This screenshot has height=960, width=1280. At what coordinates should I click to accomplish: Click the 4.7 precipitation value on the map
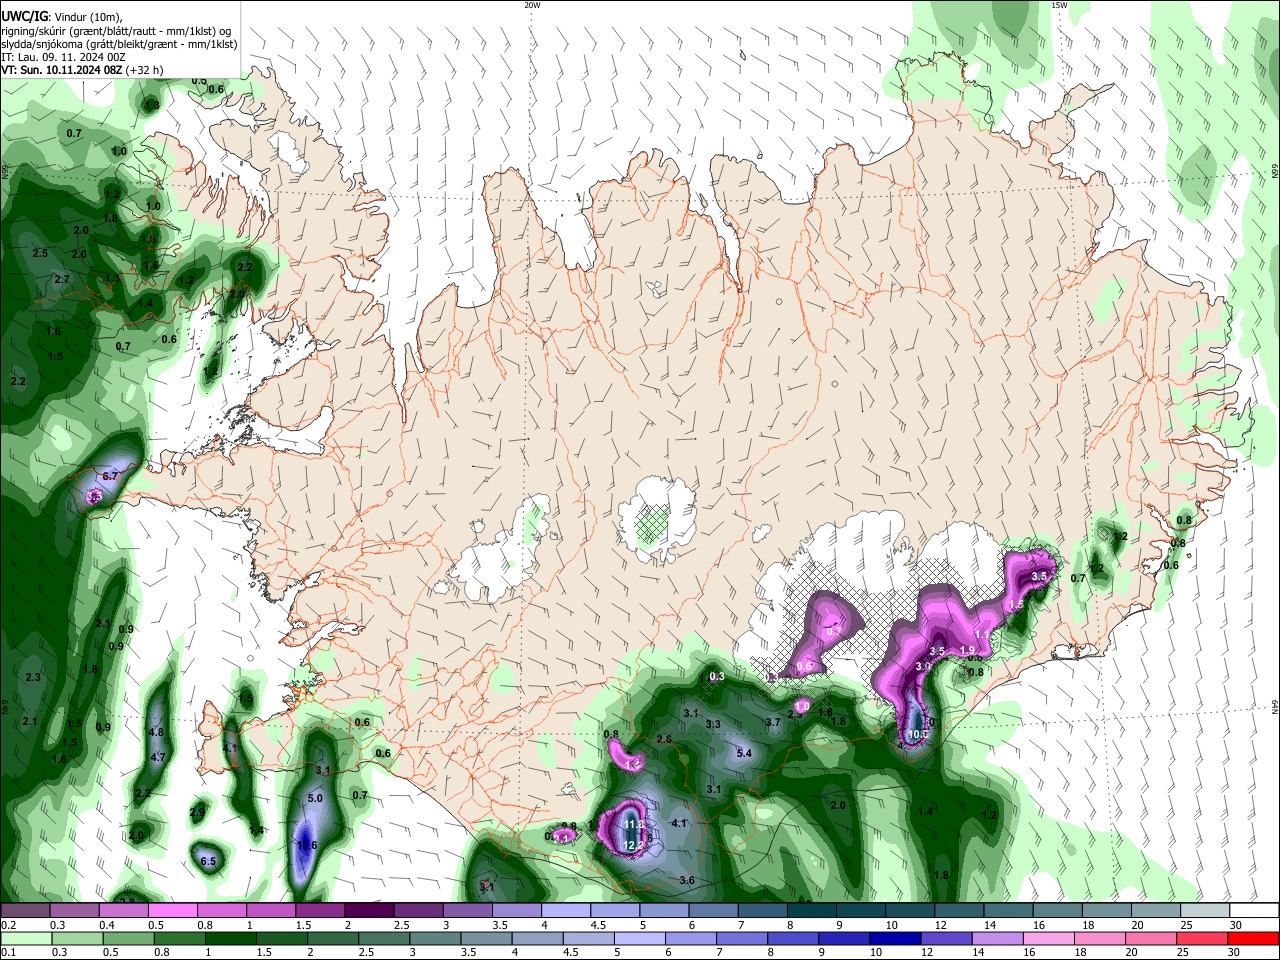point(157,758)
